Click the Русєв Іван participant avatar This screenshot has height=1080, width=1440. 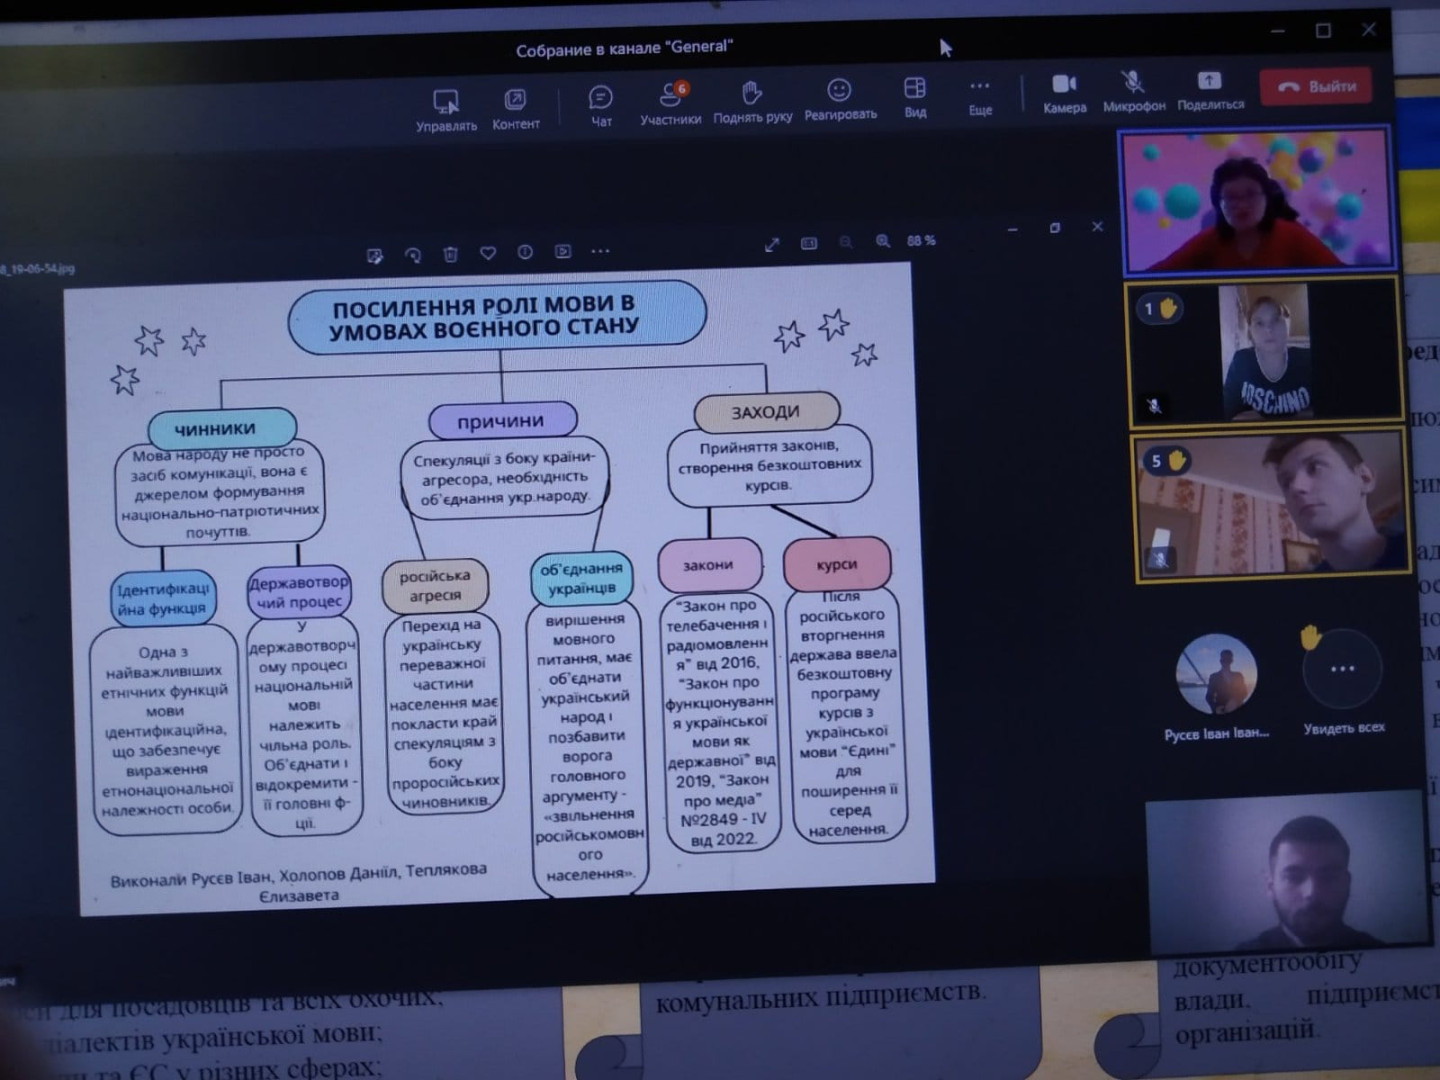pos(1216,674)
